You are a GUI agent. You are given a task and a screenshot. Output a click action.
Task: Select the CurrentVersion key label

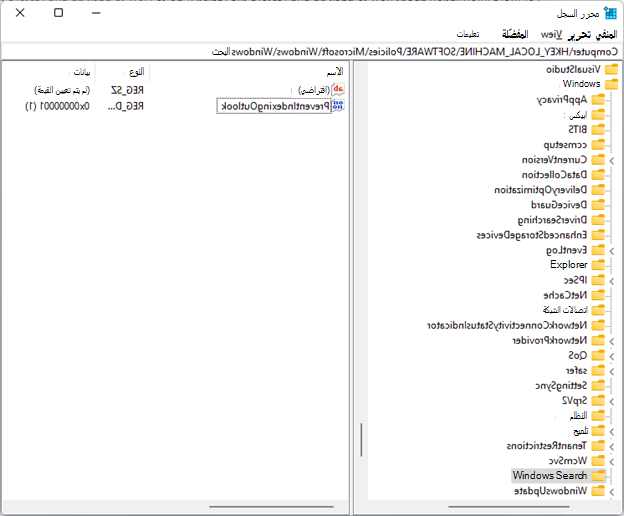pos(554,160)
